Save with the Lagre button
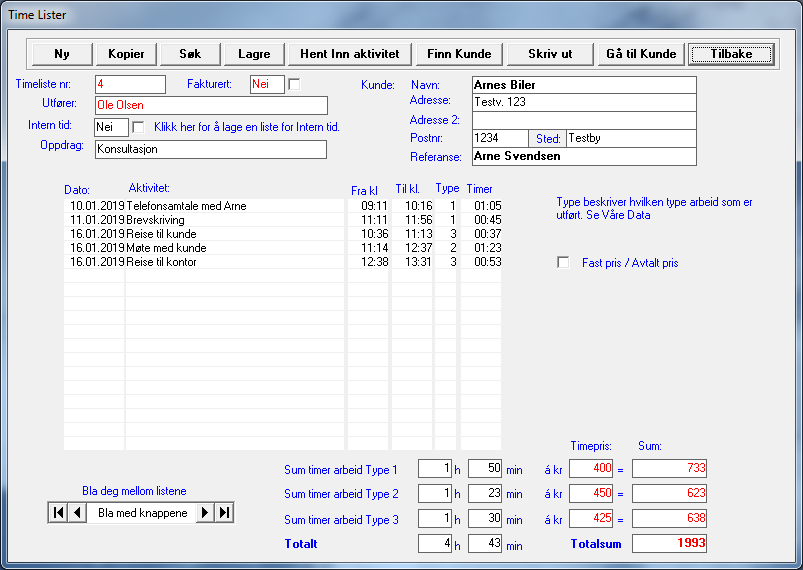Image resolution: width=803 pixels, height=570 pixels. pyautogui.click(x=254, y=54)
